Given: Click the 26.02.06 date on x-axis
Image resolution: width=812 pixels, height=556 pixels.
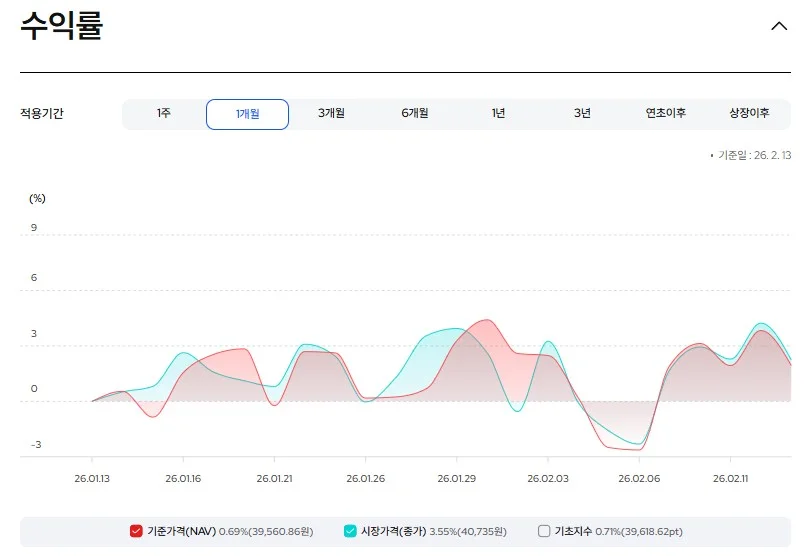Looking at the screenshot, I should pyautogui.click(x=639, y=479).
